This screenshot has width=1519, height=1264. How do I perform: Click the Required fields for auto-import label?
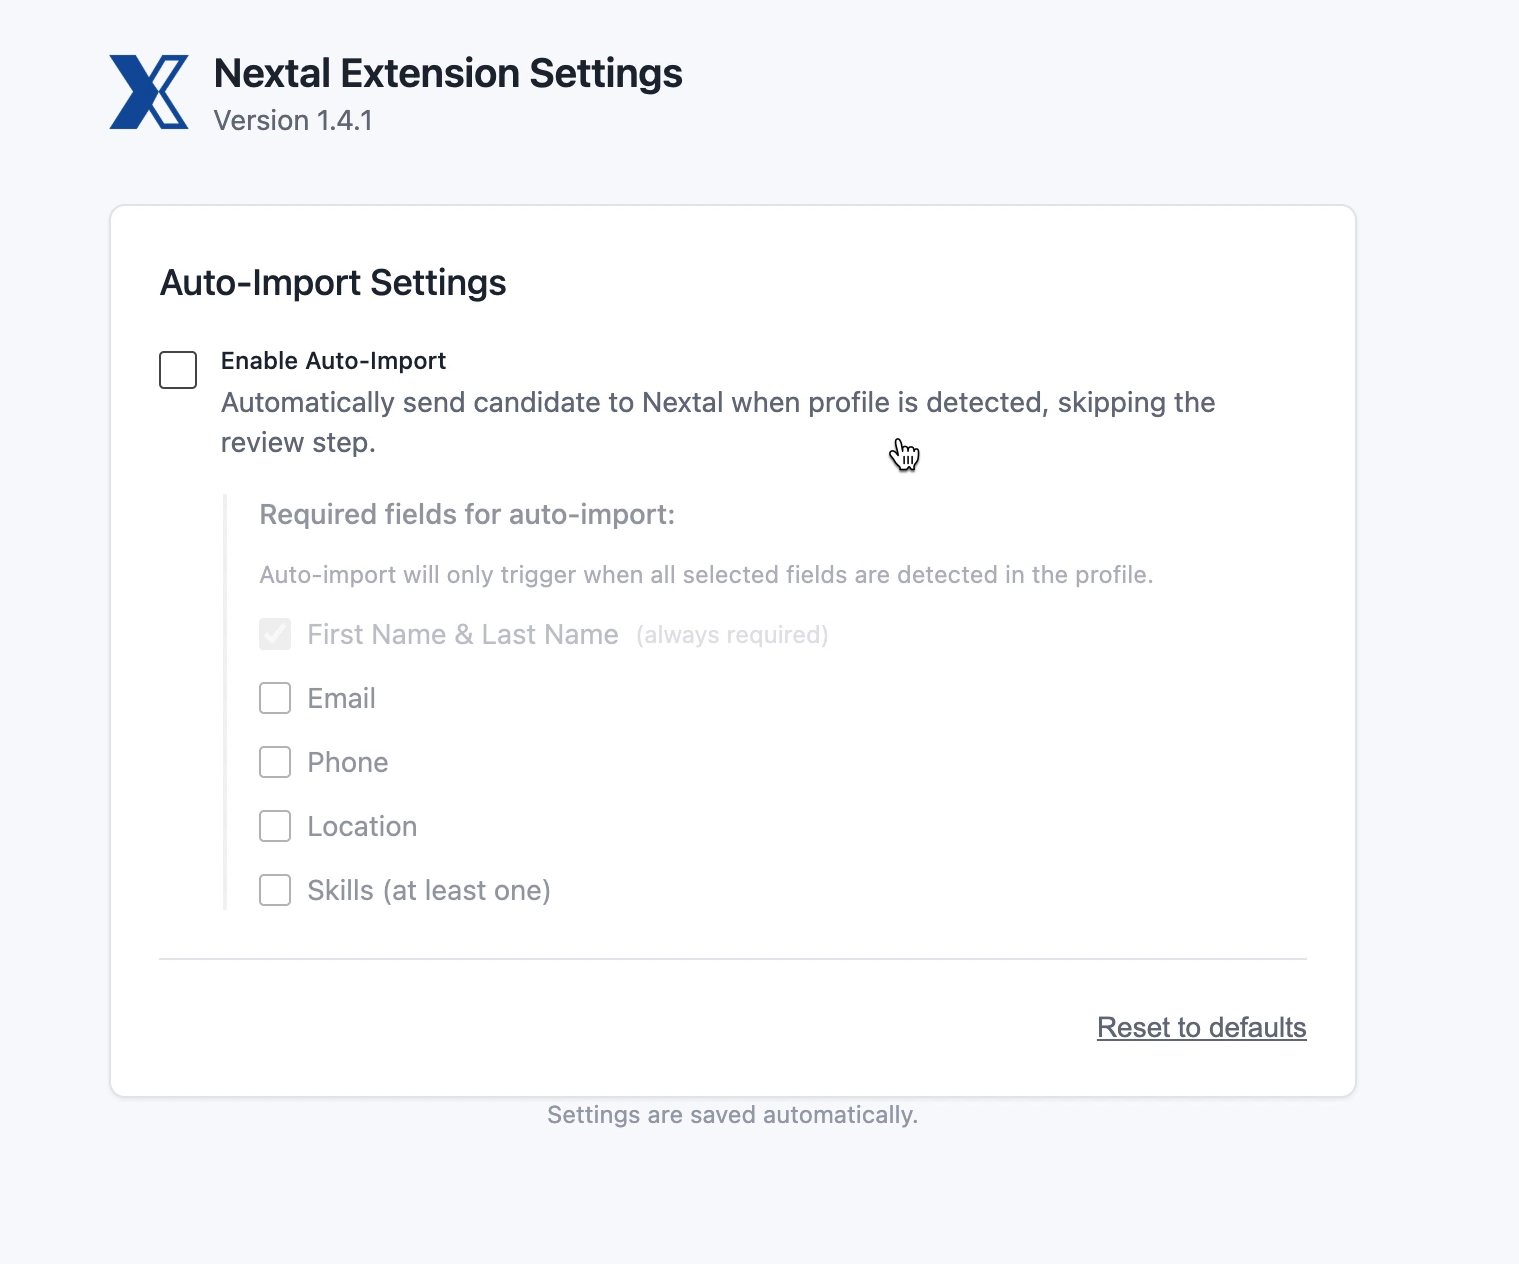467,514
